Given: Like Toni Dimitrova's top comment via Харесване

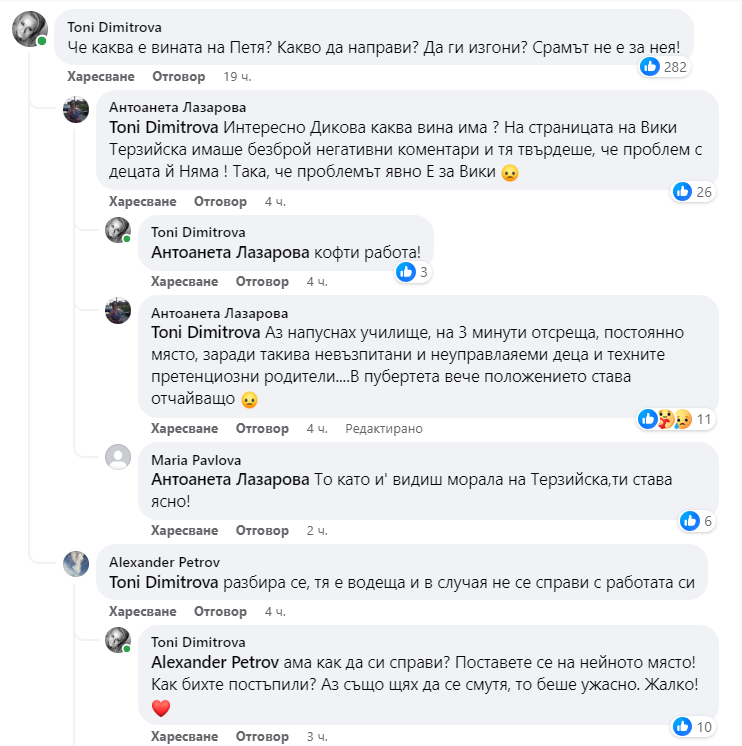Looking at the screenshot, I should [102, 76].
